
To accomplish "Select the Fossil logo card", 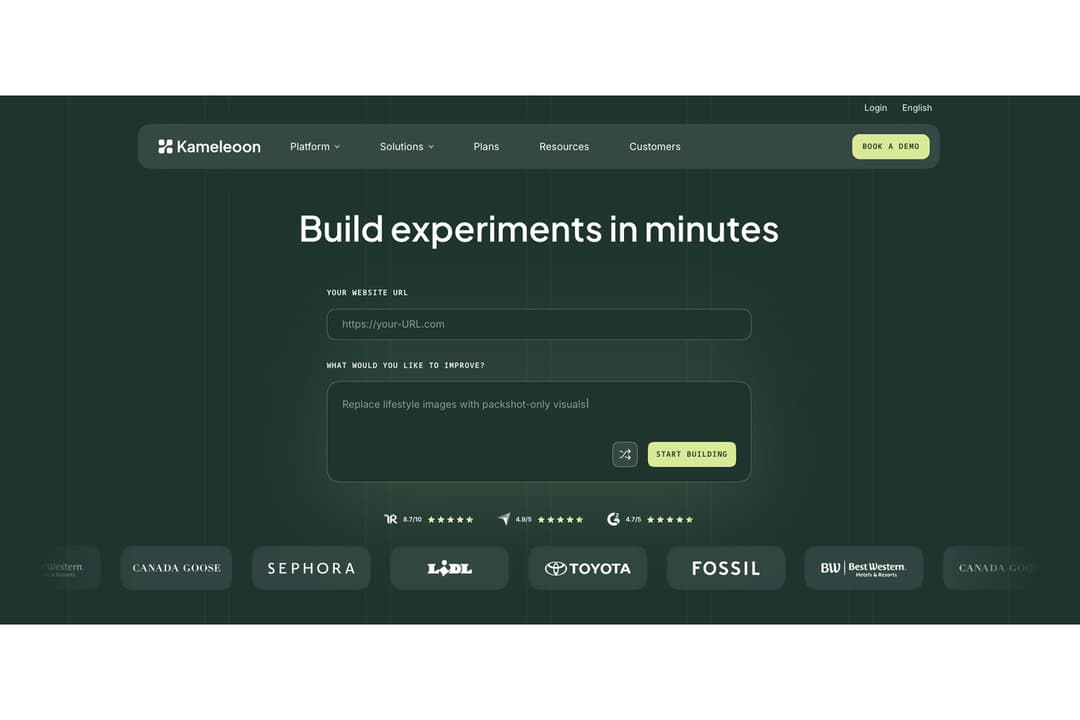I will [x=726, y=568].
